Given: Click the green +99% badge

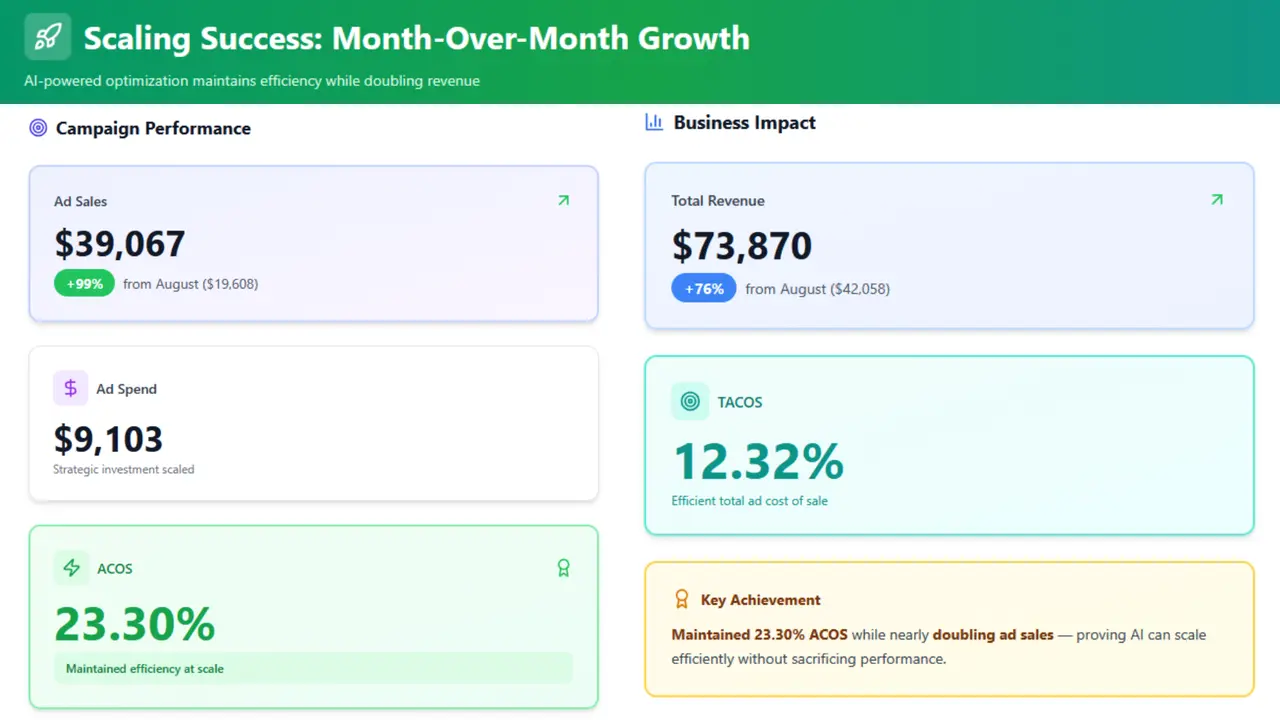Looking at the screenshot, I should pos(85,284).
